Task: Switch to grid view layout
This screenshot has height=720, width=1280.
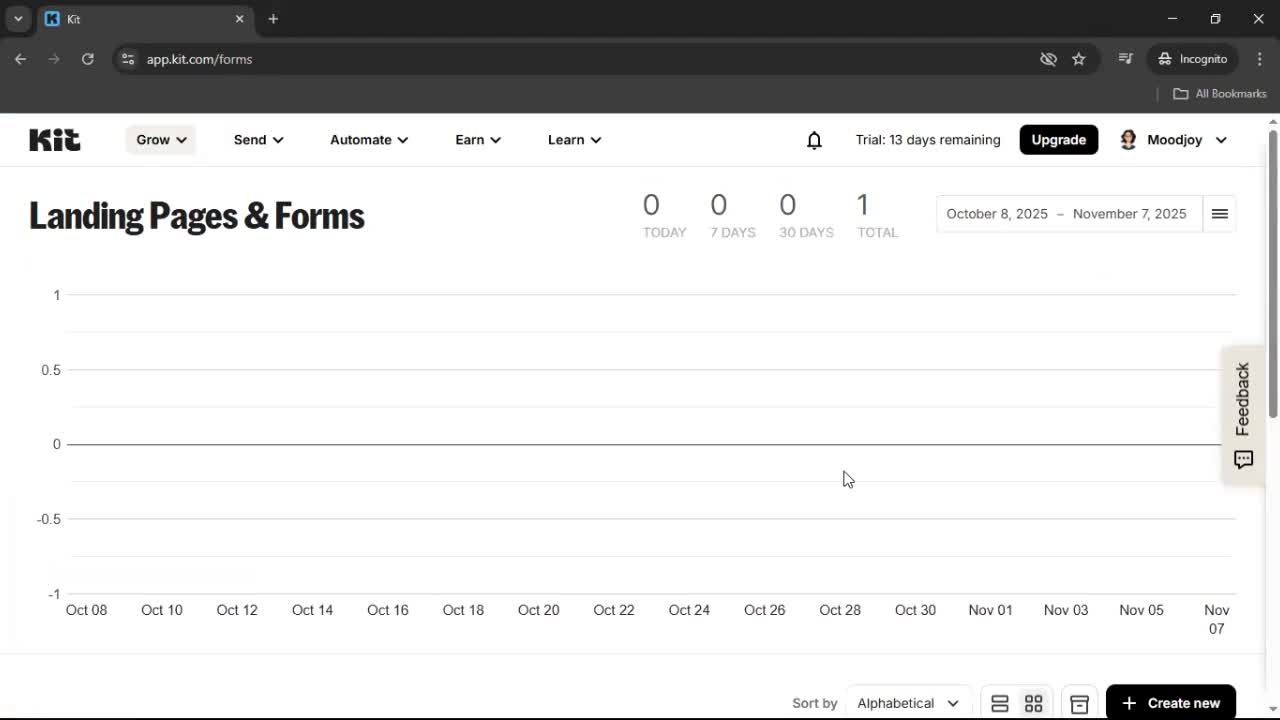Action: pyautogui.click(x=1033, y=702)
